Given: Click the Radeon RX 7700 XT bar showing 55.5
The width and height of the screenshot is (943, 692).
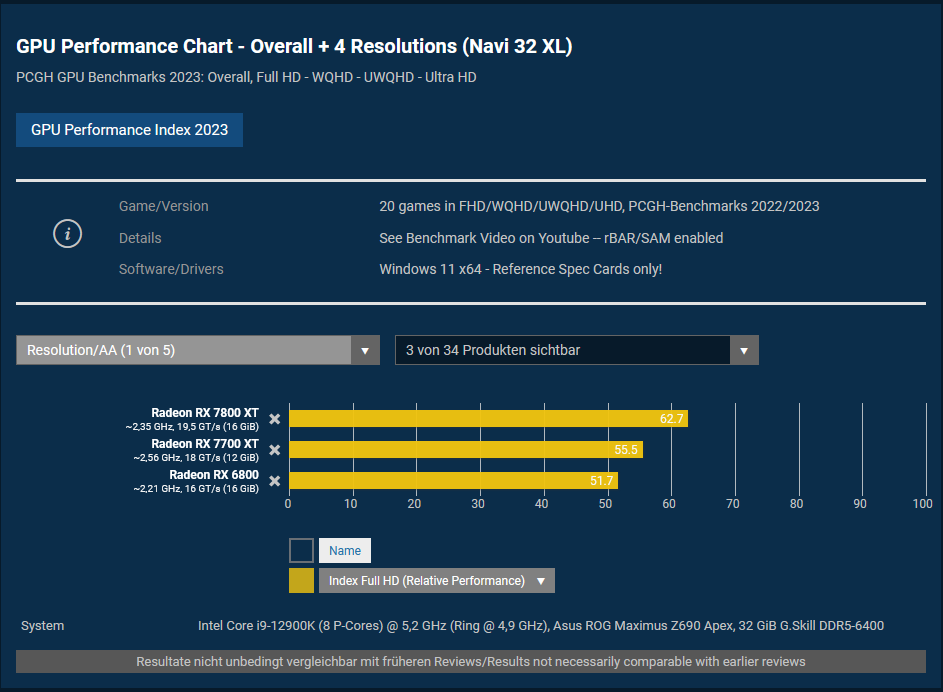Looking at the screenshot, I should pyautogui.click(x=466, y=450).
